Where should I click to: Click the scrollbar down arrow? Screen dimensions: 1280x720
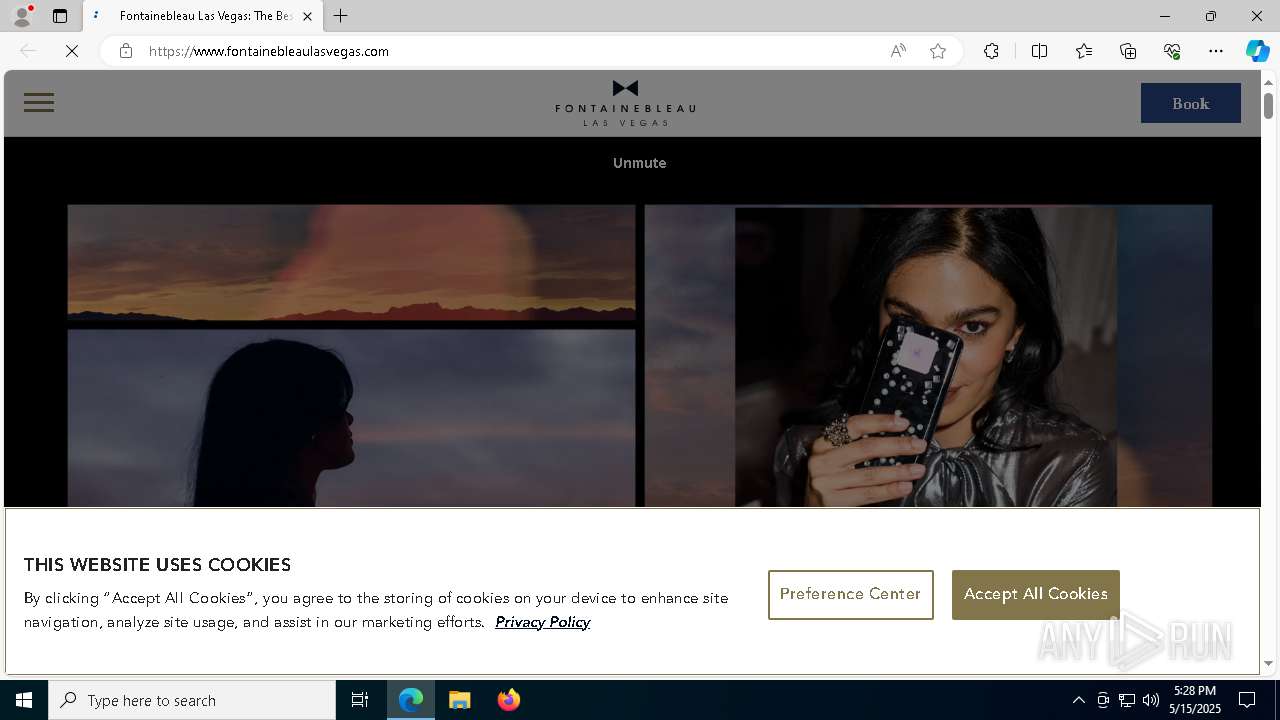tap(1268, 663)
